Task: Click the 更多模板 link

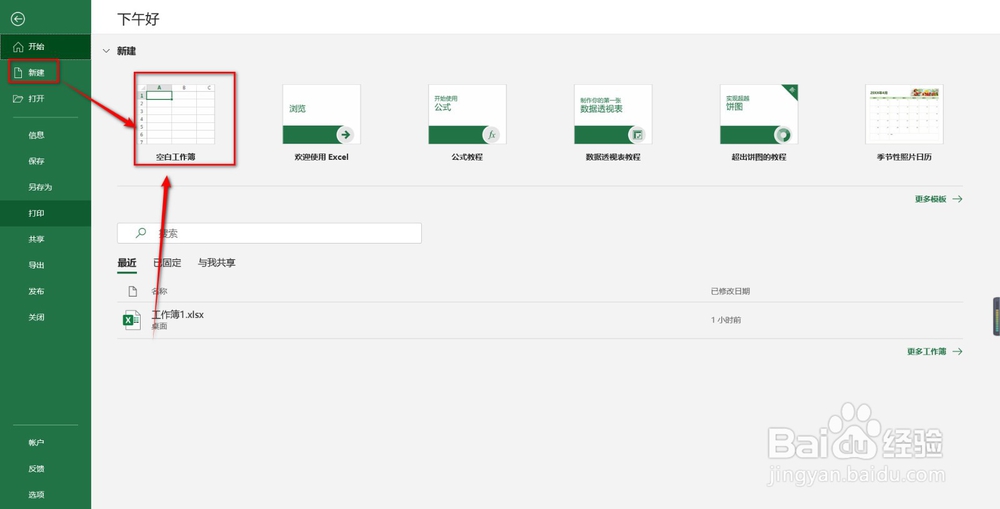Action: [938, 199]
